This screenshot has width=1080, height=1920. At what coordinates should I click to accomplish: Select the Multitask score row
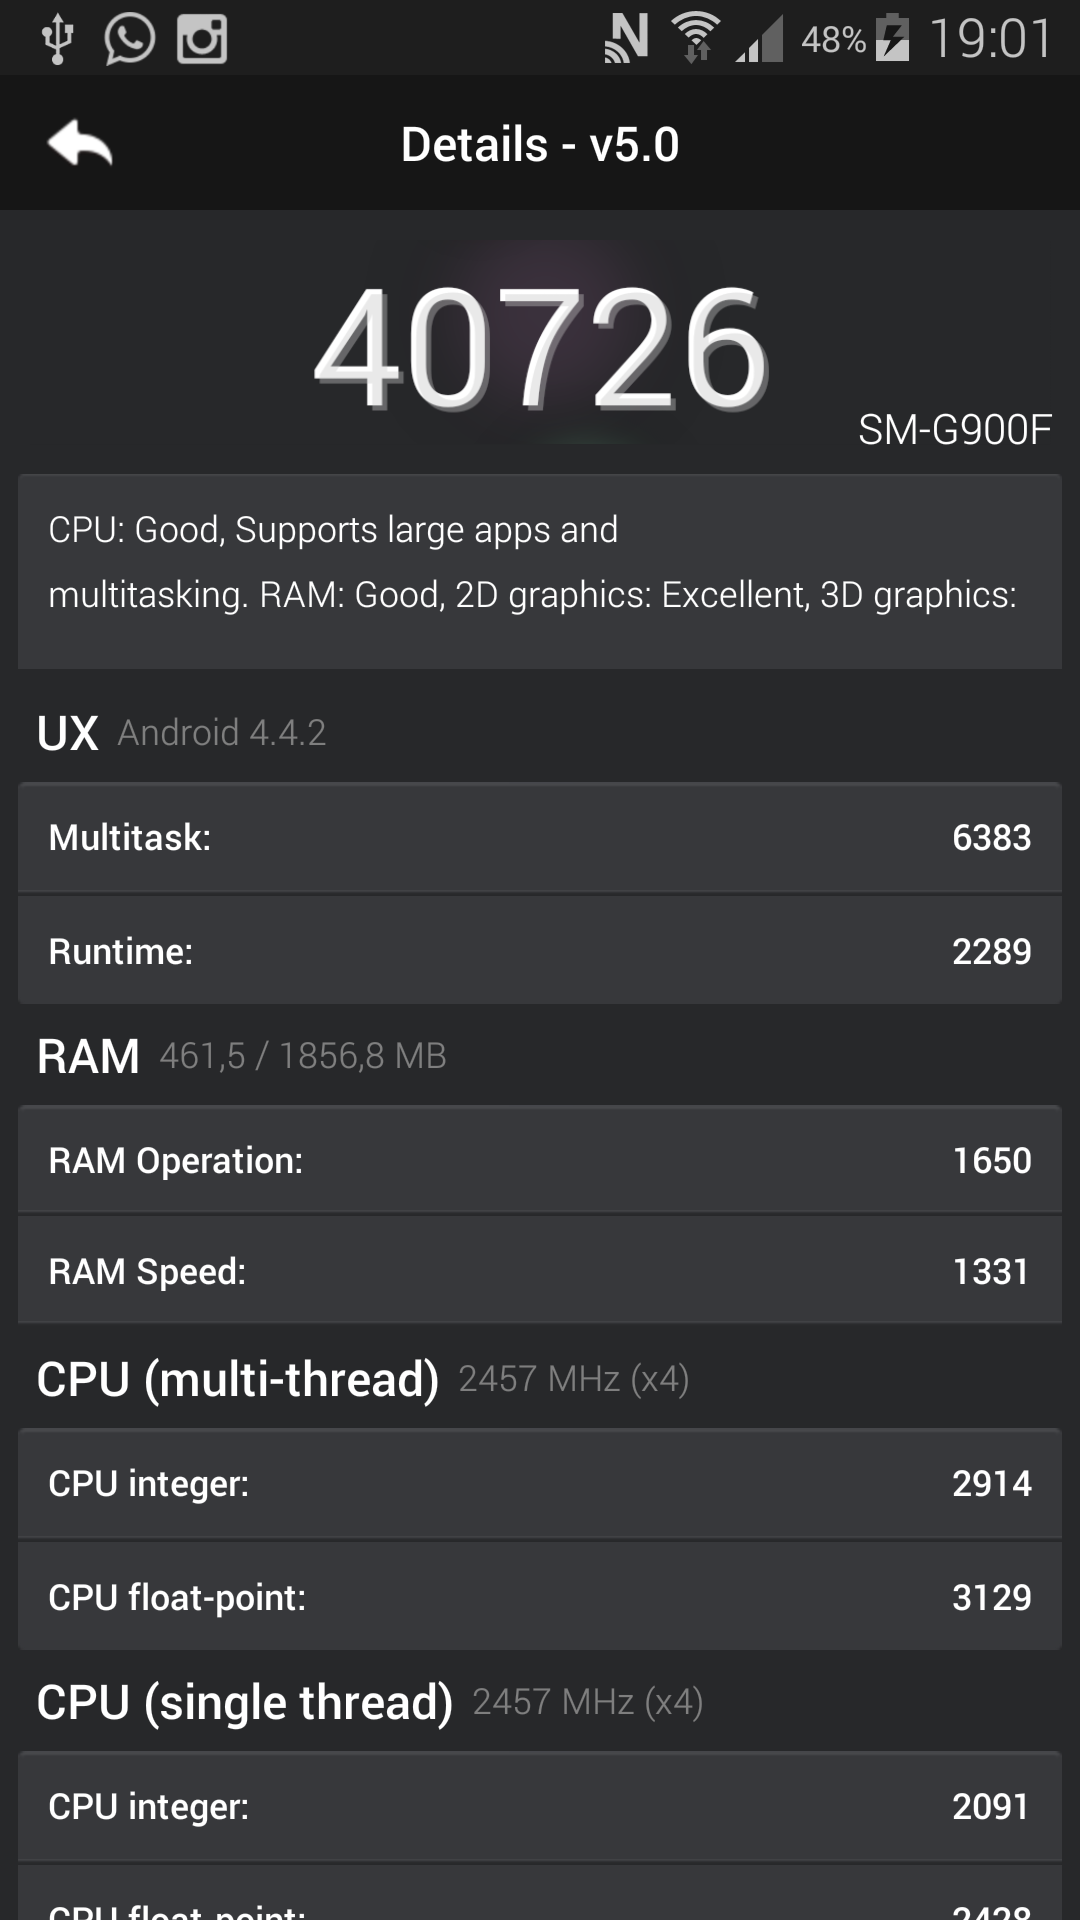540,838
